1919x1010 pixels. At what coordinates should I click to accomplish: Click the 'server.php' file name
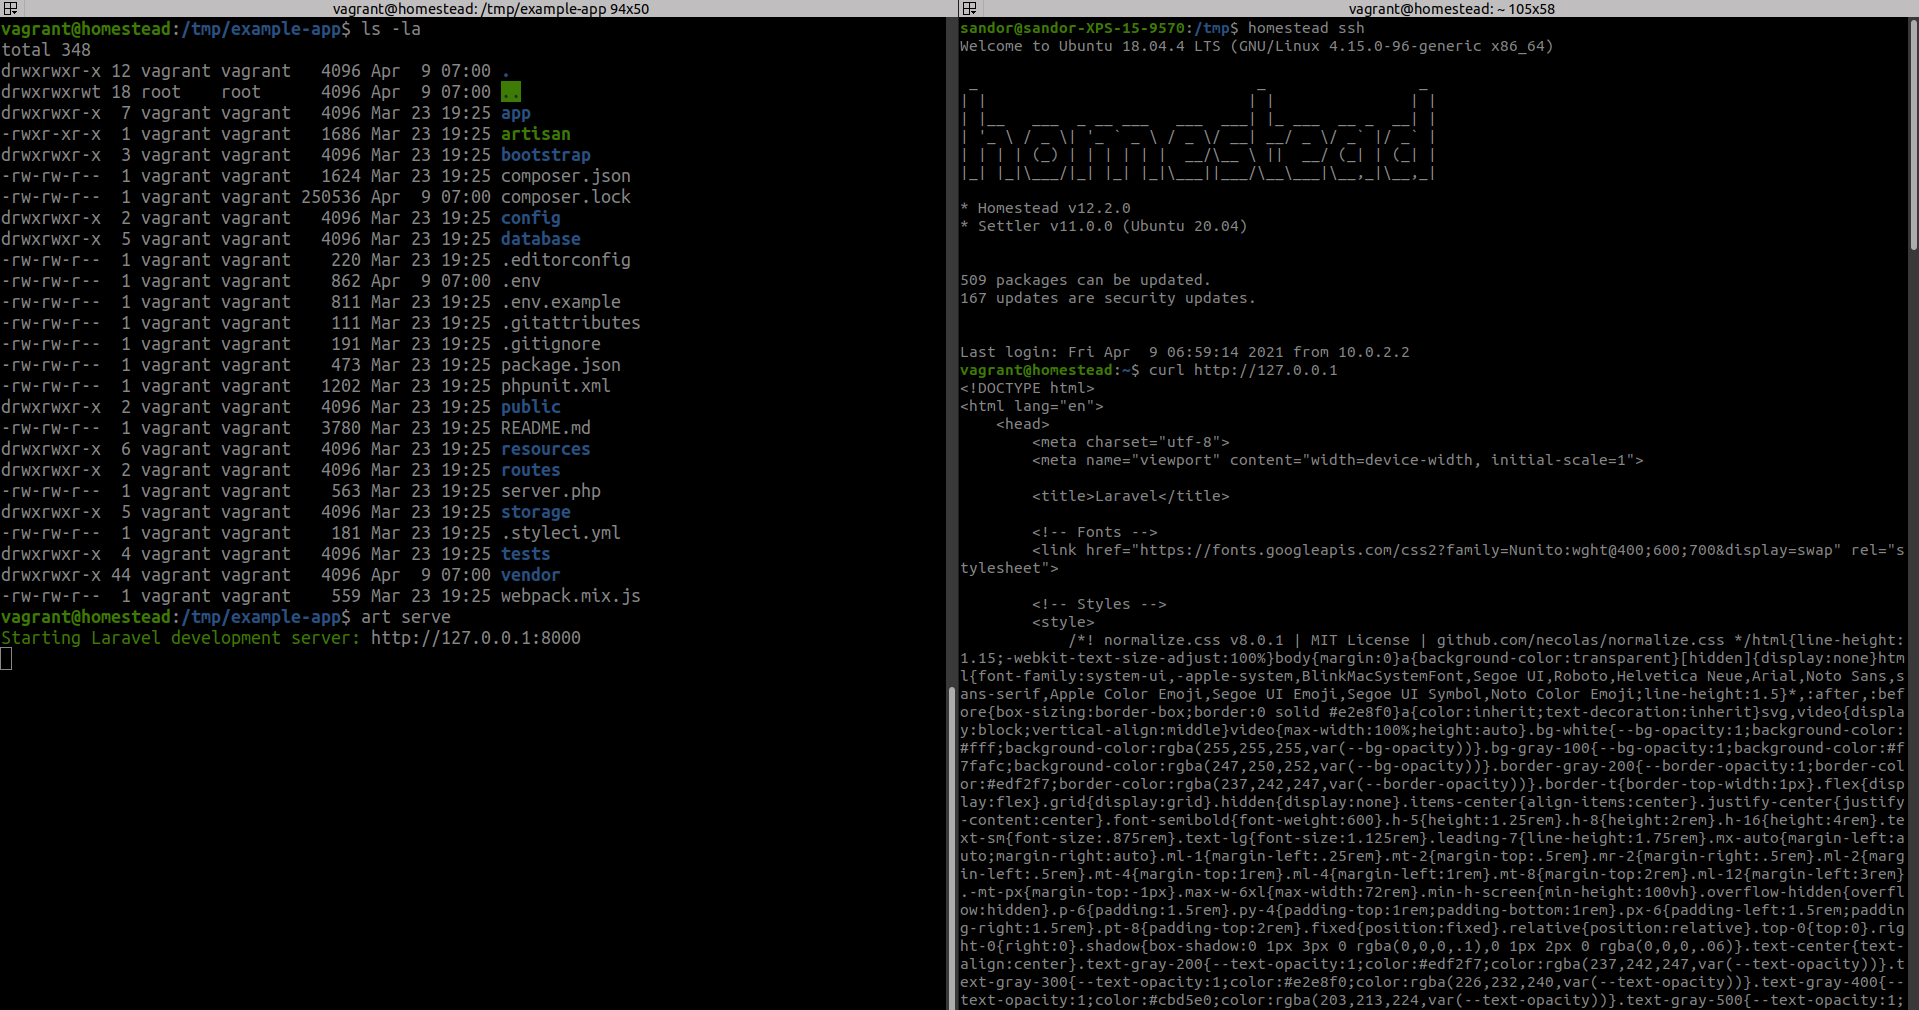pos(551,491)
